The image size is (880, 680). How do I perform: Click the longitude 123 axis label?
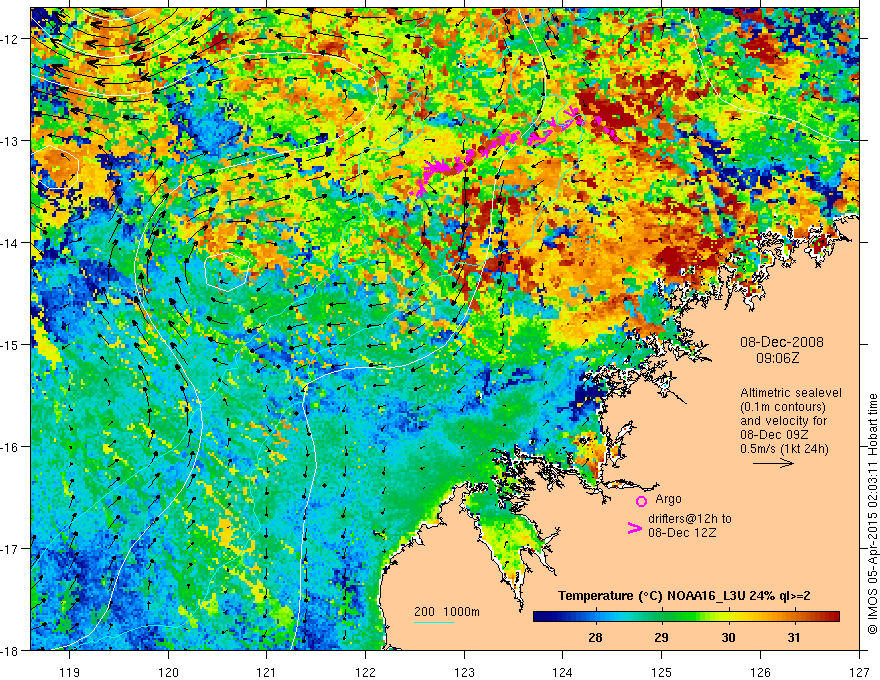click(x=464, y=672)
